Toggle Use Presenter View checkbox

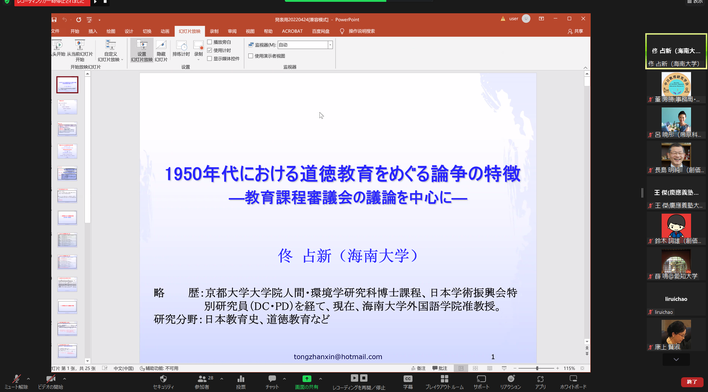[x=251, y=56]
